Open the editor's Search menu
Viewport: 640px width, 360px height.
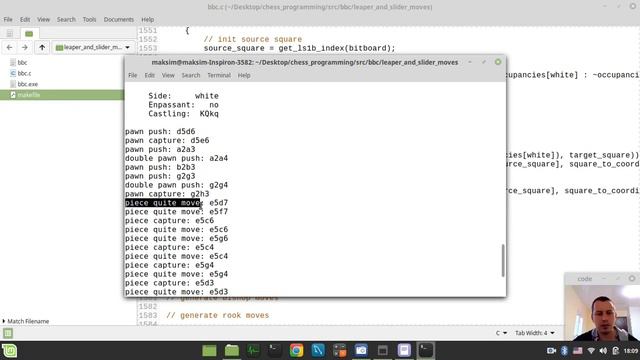[66, 20]
